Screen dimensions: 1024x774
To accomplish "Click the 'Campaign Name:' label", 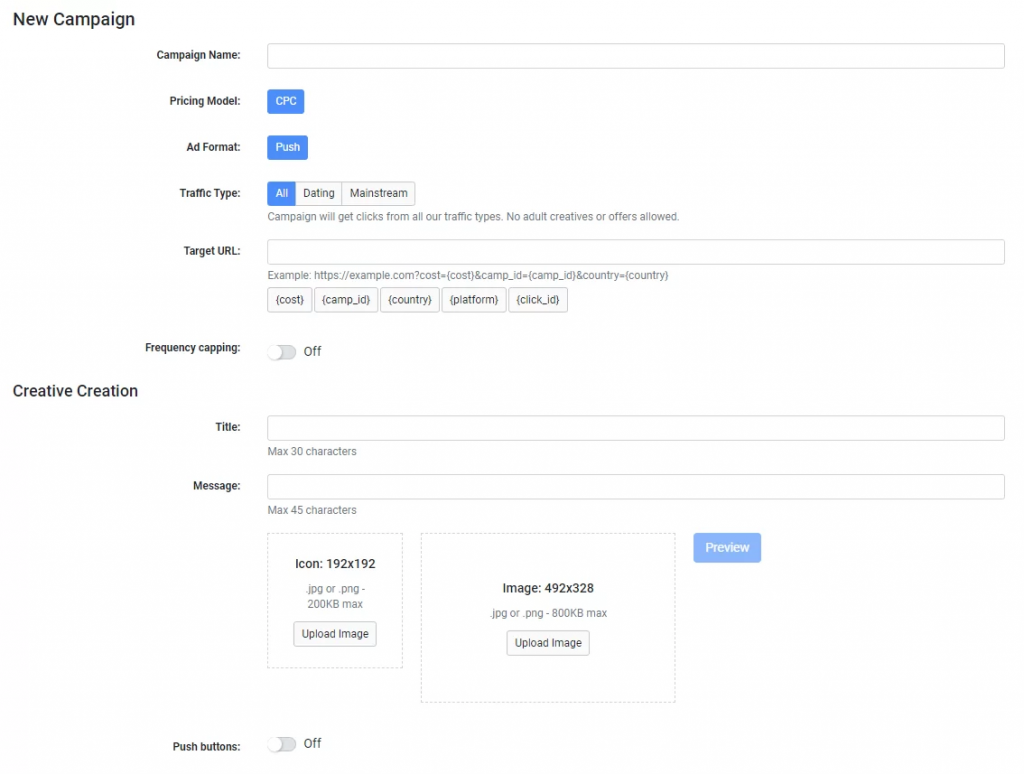I will tap(199, 56).
